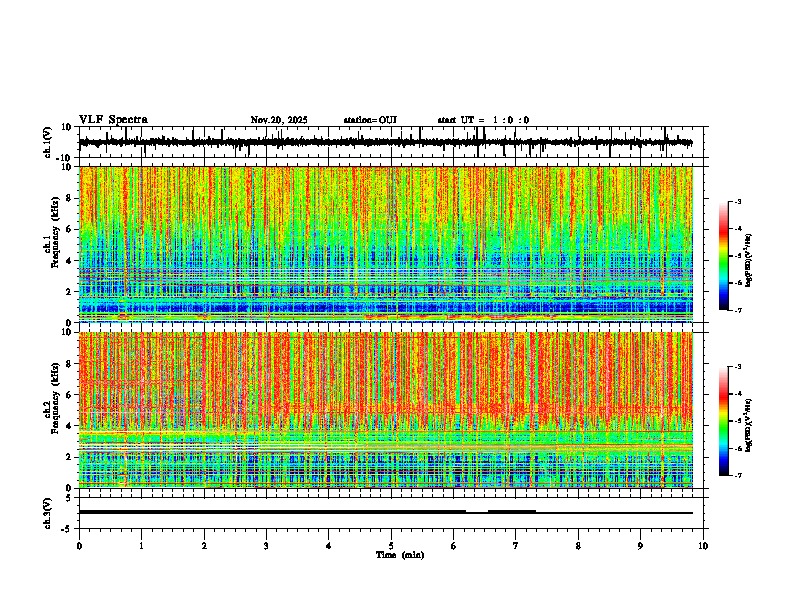Click time axis tick label "7"
Image resolution: width=792 pixels, height=612 pixels.
pyautogui.click(x=516, y=546)
